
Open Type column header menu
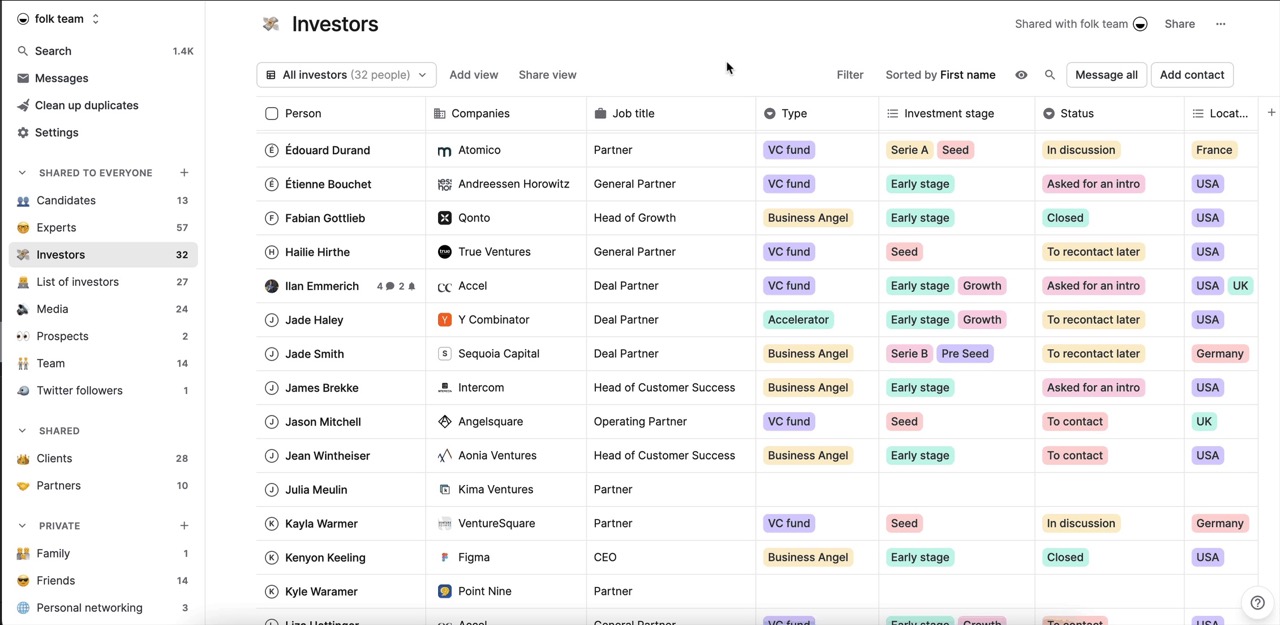(817, 114)
